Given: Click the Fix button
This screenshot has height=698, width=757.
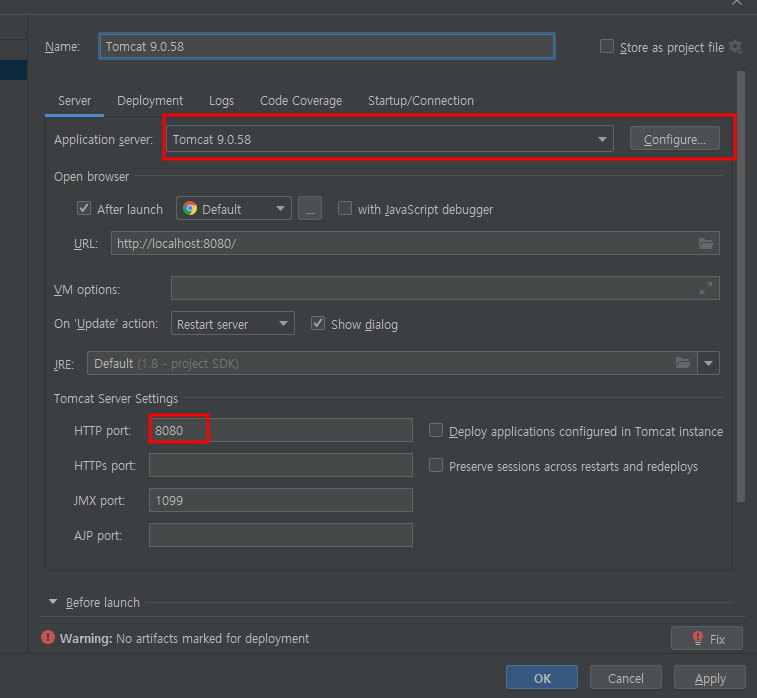Looking at the screenshot, I should pyautogui.click(x=706, y=639).
